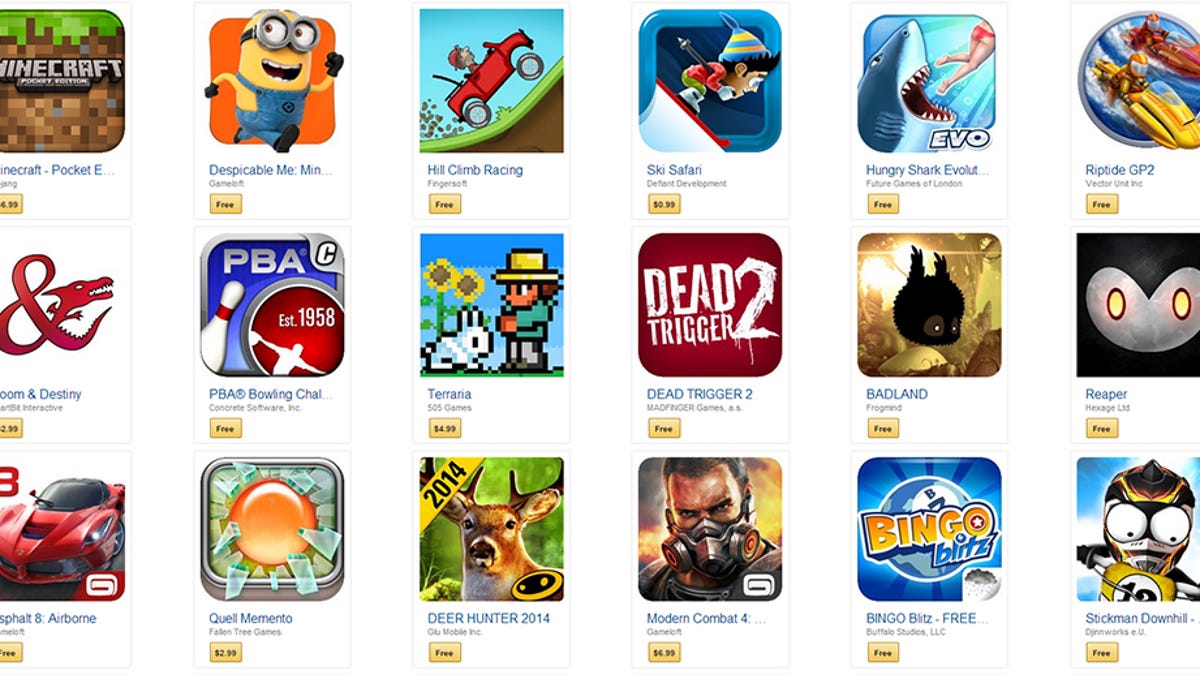Open the BINGO Blitz app icon
1200x675 pixels.
[x=929, y=529]
